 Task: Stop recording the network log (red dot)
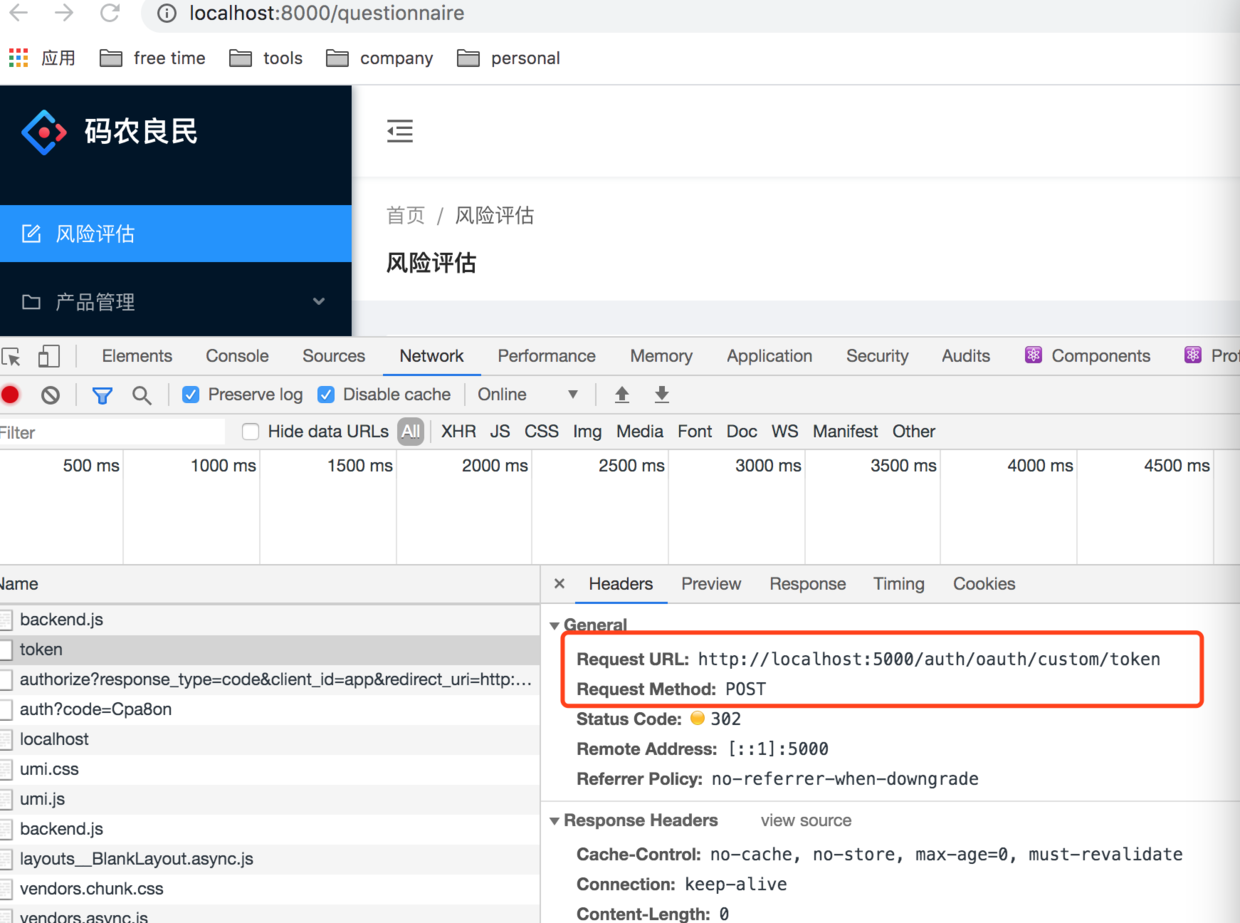coord(11,395)
